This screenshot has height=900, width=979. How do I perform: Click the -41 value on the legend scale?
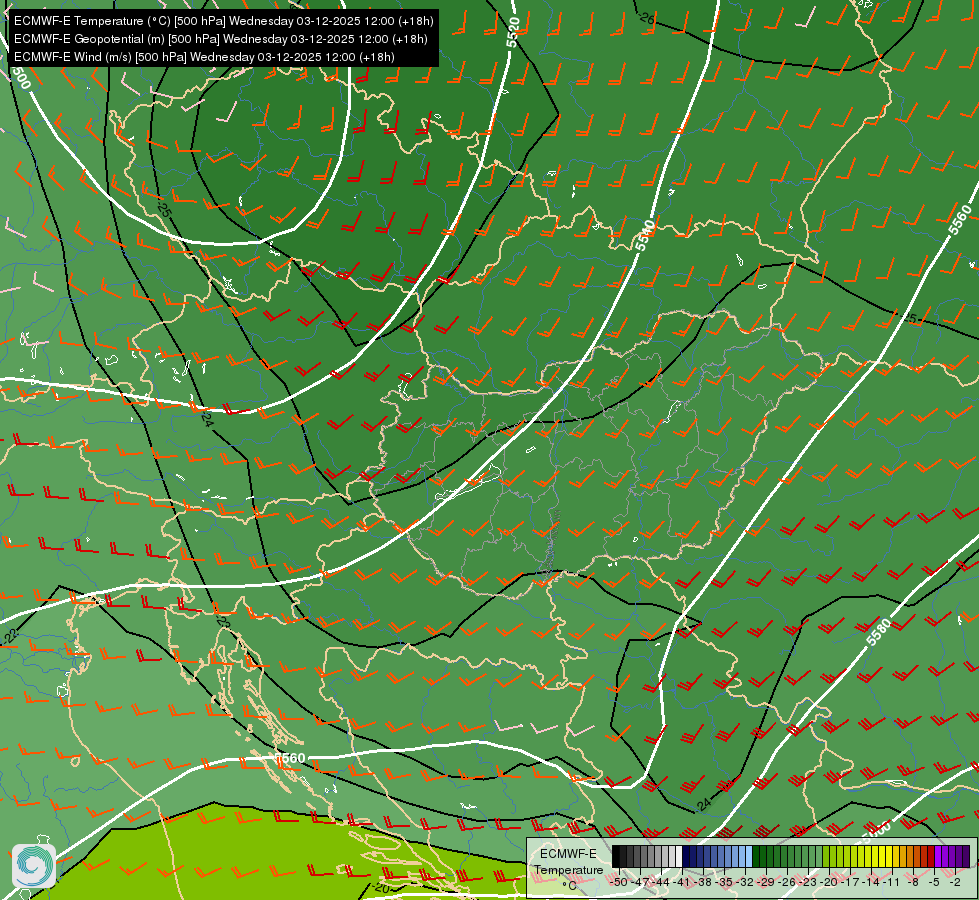682,882
